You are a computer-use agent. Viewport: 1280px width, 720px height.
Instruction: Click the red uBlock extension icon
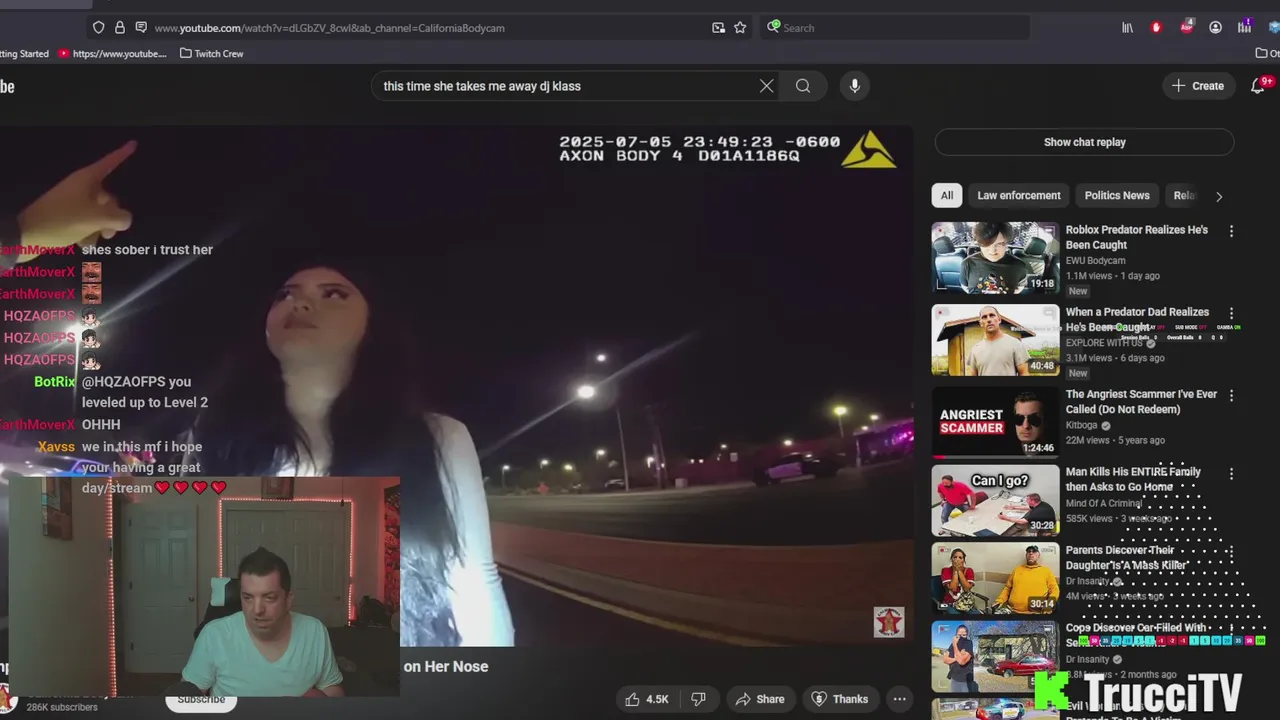[1156, 28]
